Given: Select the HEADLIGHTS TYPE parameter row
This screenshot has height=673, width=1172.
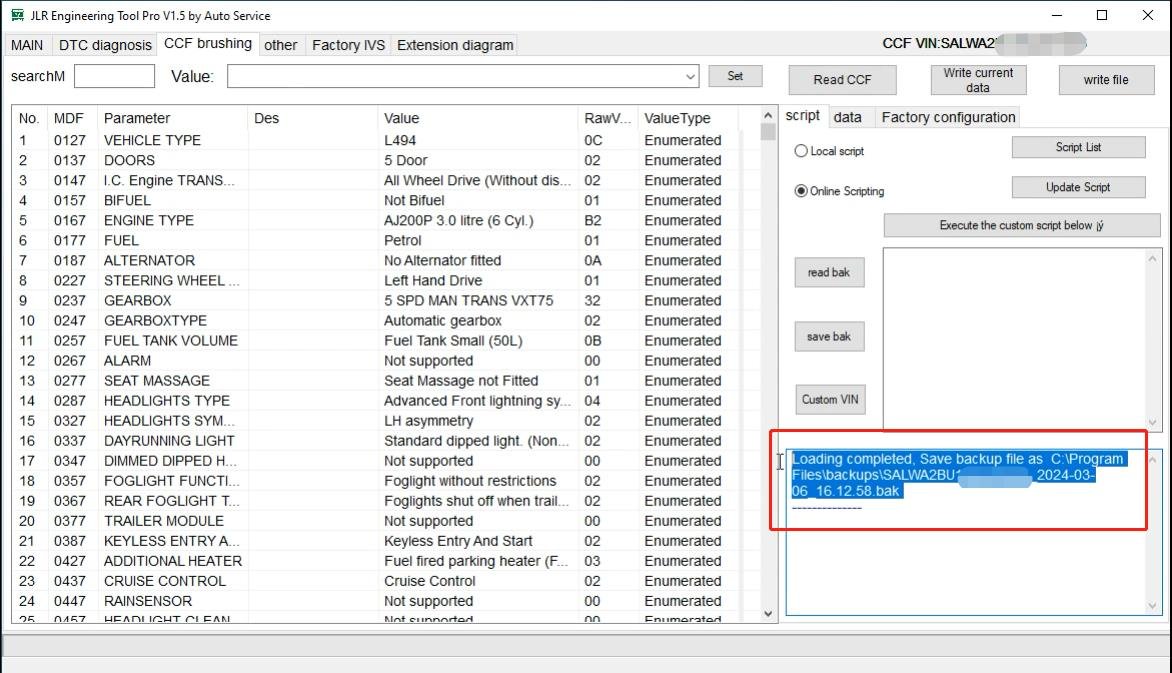Looking at the screenshot, I should pos(376,401).
